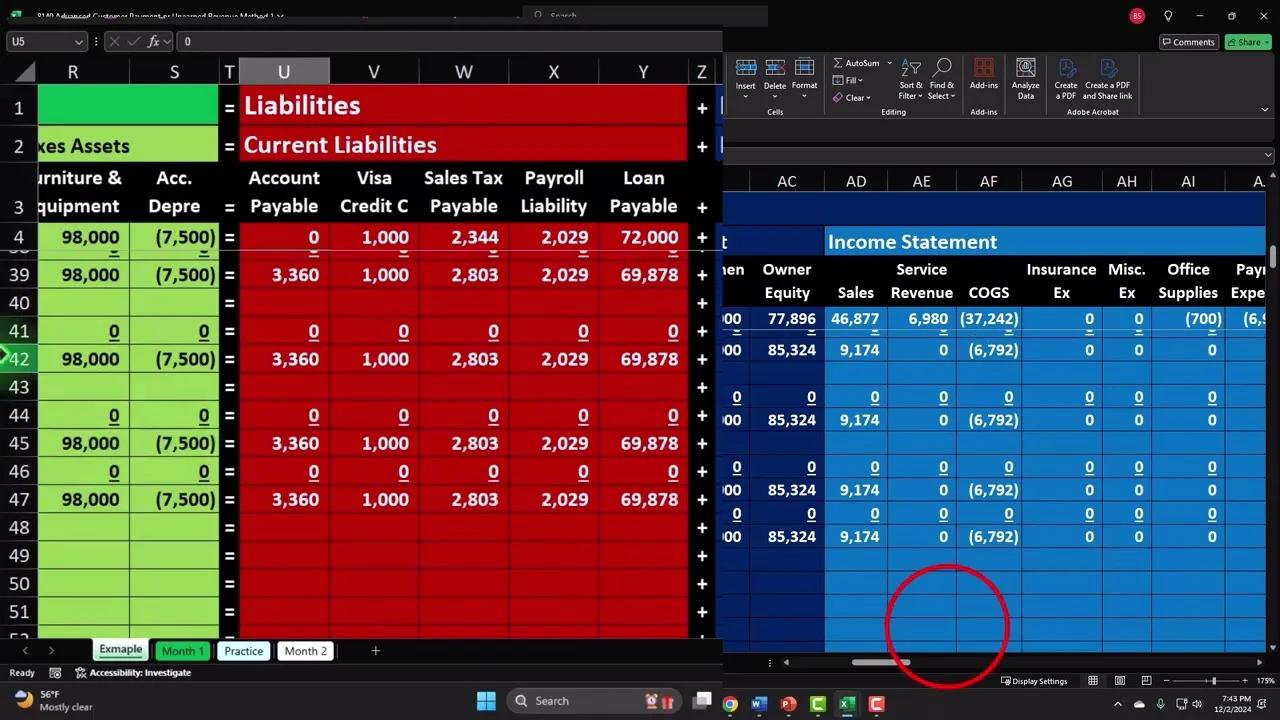1280x720 pixels.
Task: Launch Excel from the taskbar
Action: coord(847,705)
